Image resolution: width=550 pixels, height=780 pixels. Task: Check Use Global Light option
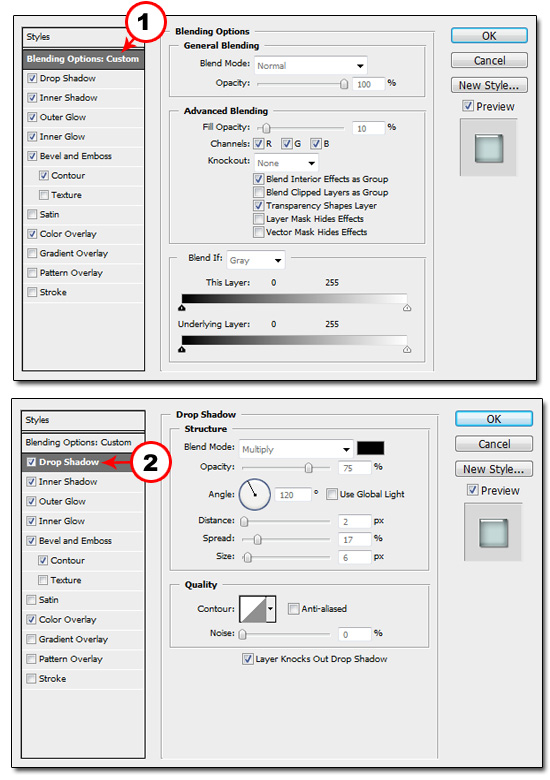[332, 494]
